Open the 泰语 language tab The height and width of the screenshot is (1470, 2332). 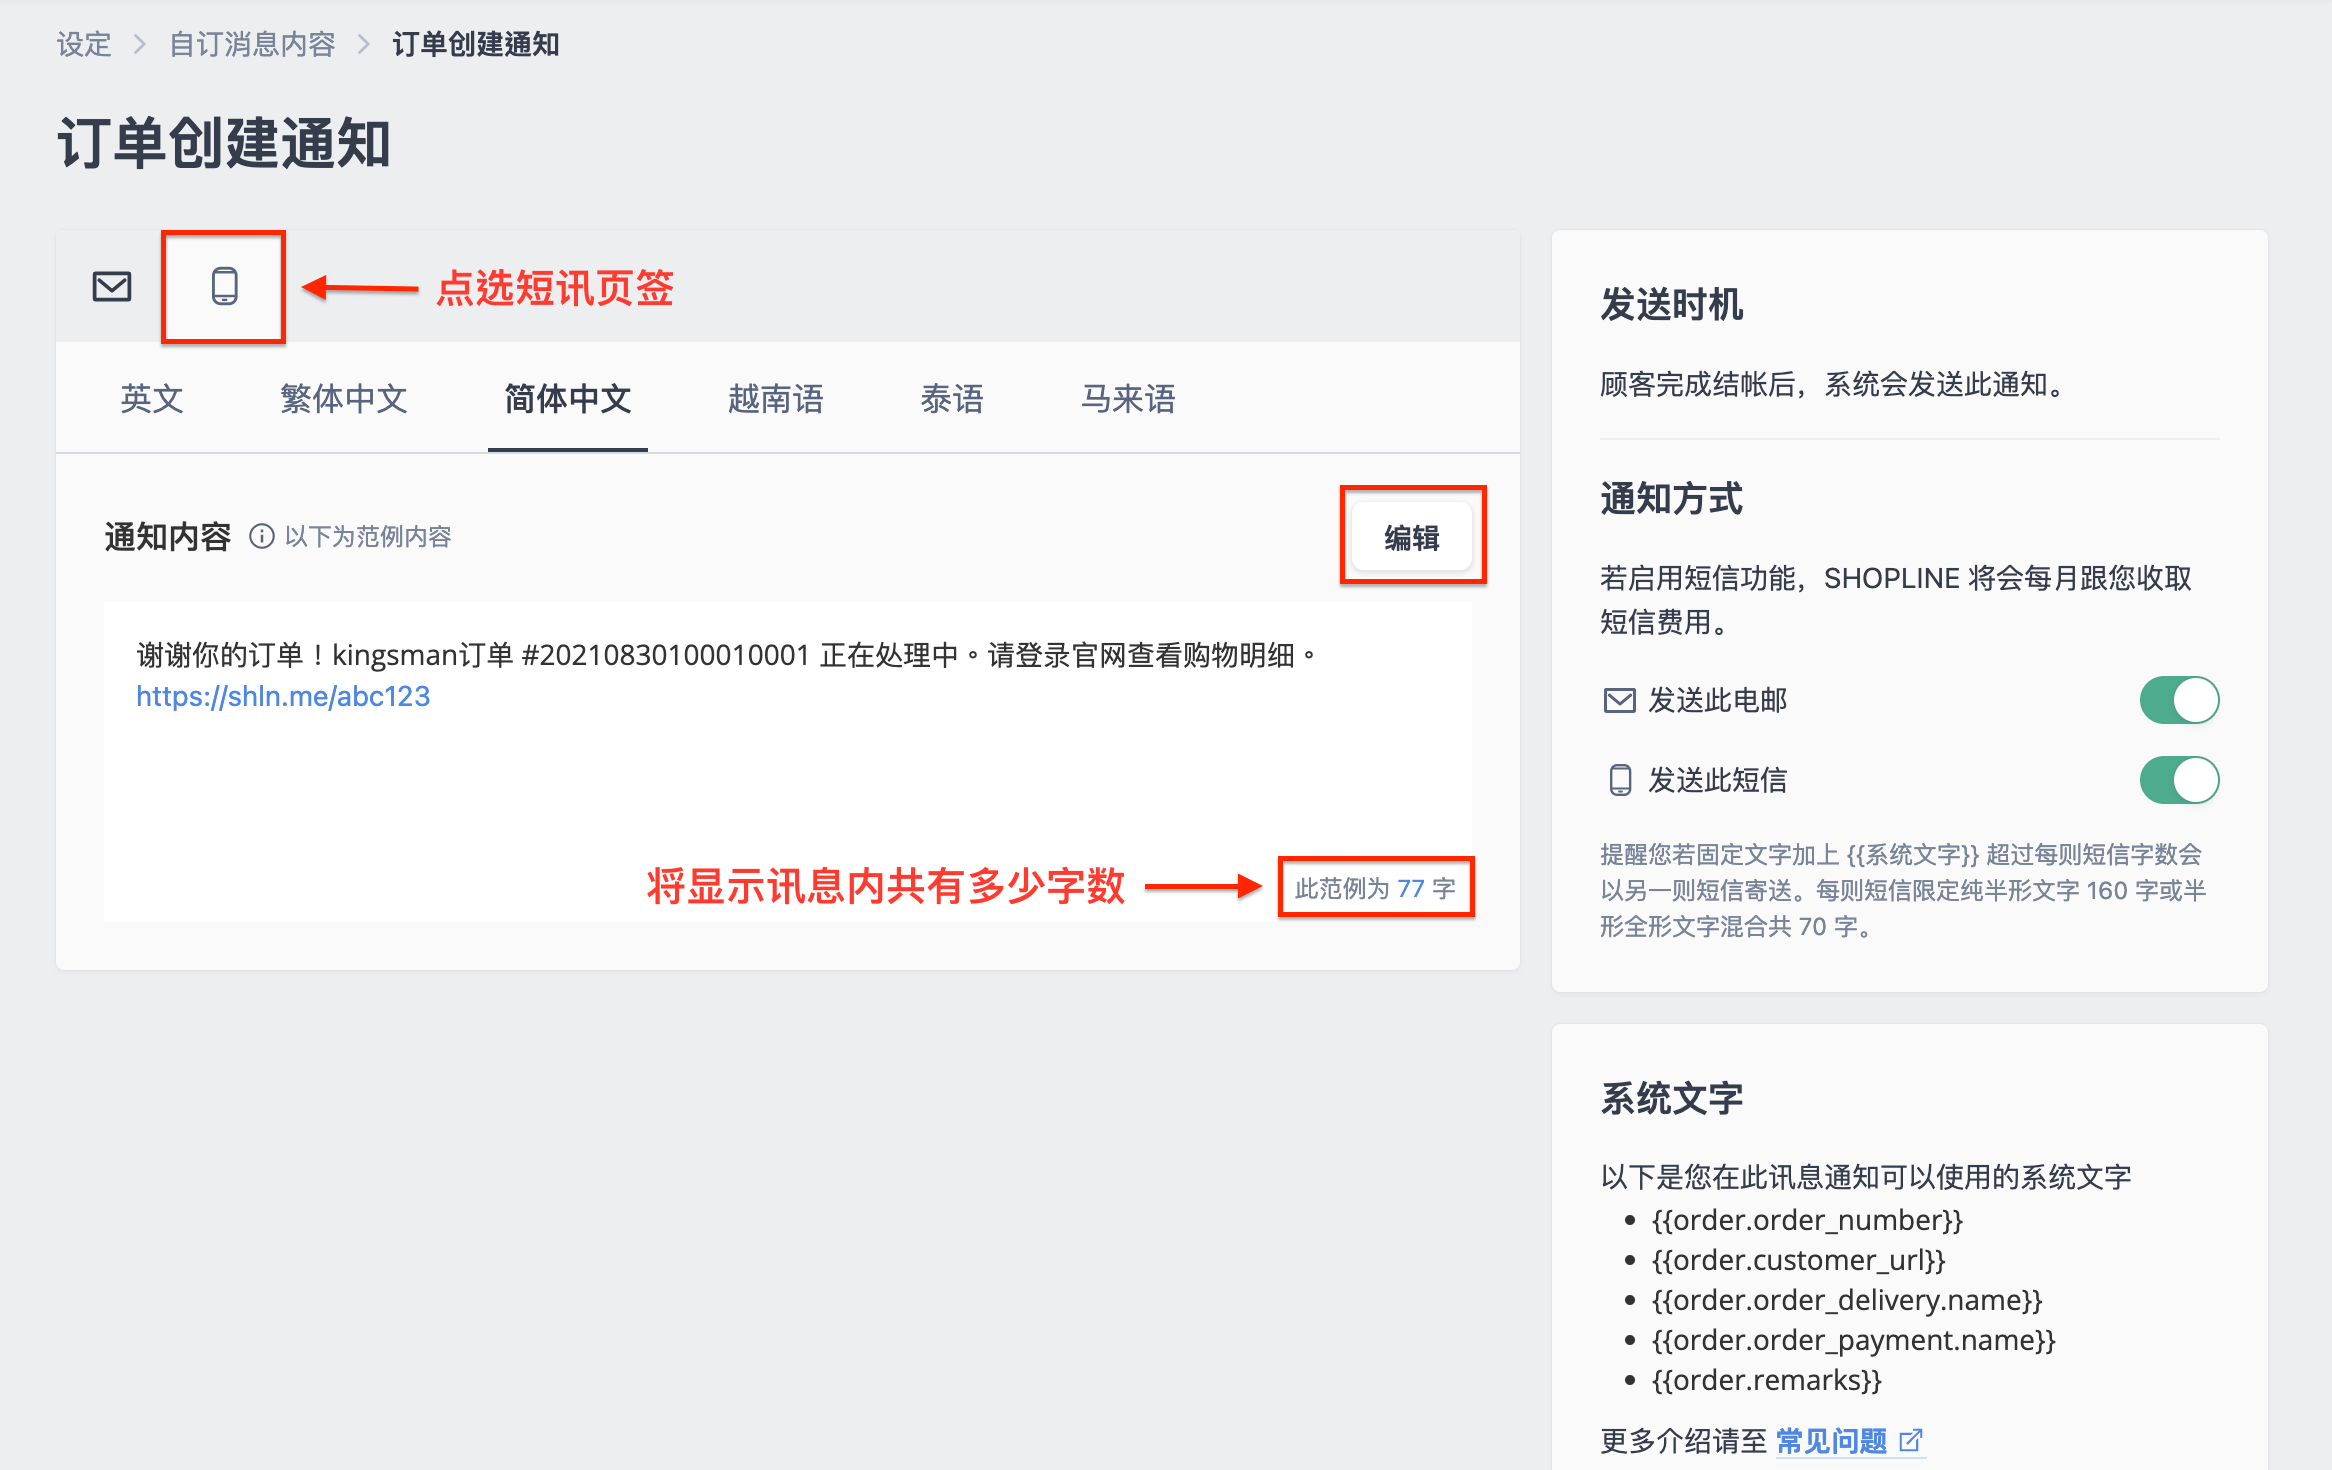tap(952, 399)
